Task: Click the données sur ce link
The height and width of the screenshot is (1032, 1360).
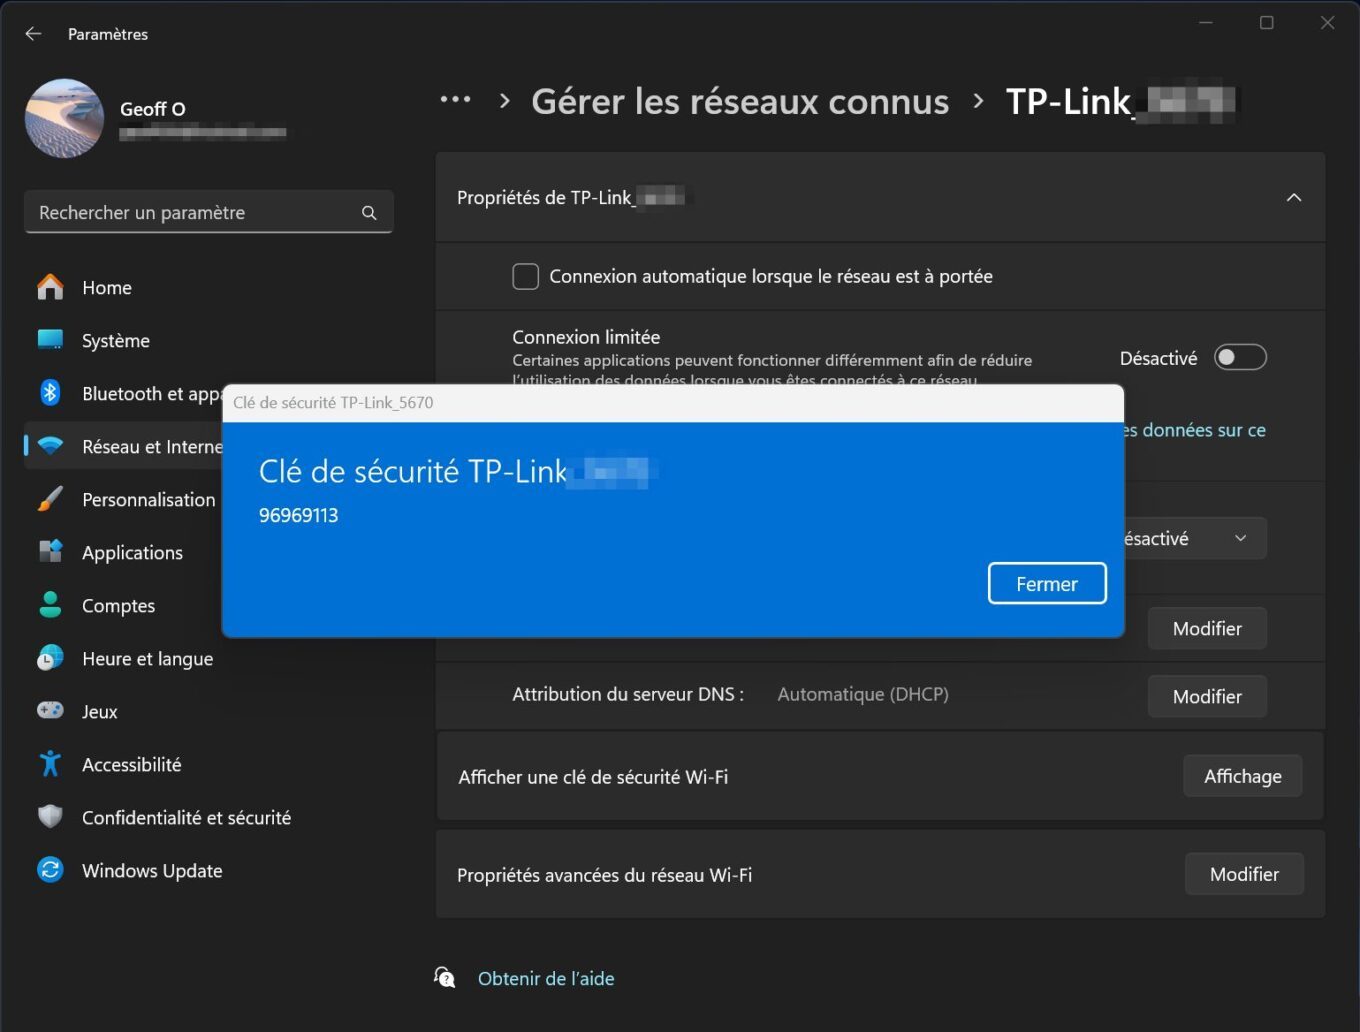Action: click(1195, 430)
